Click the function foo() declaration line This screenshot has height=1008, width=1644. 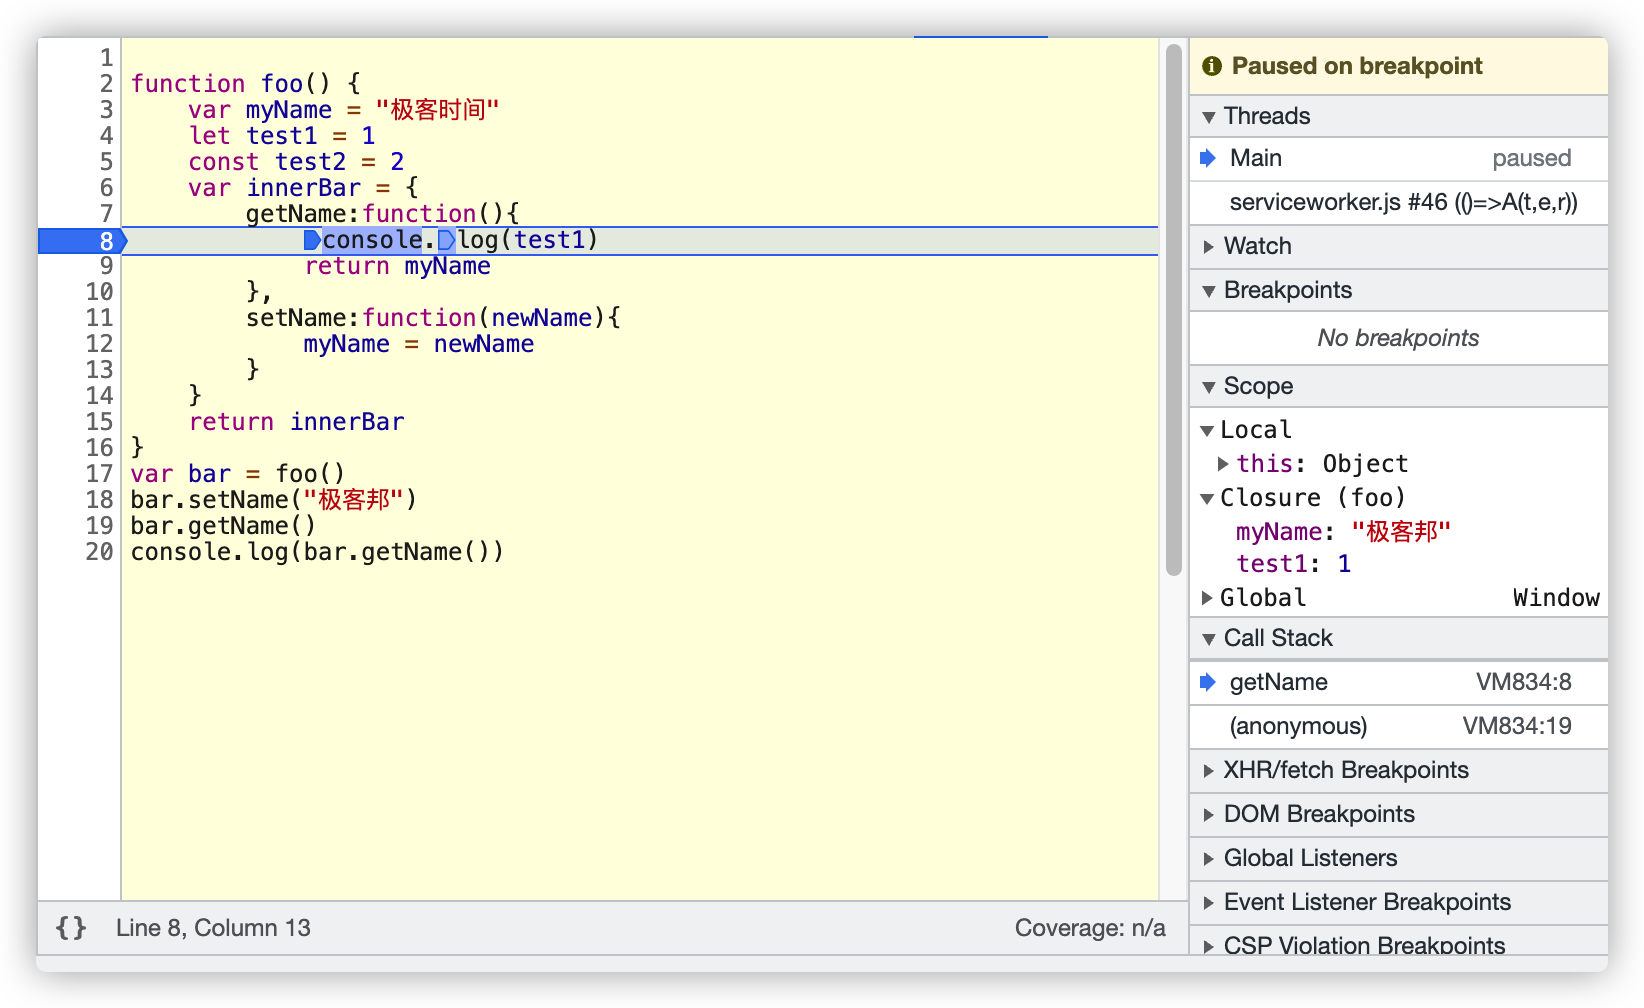(246, 84)
